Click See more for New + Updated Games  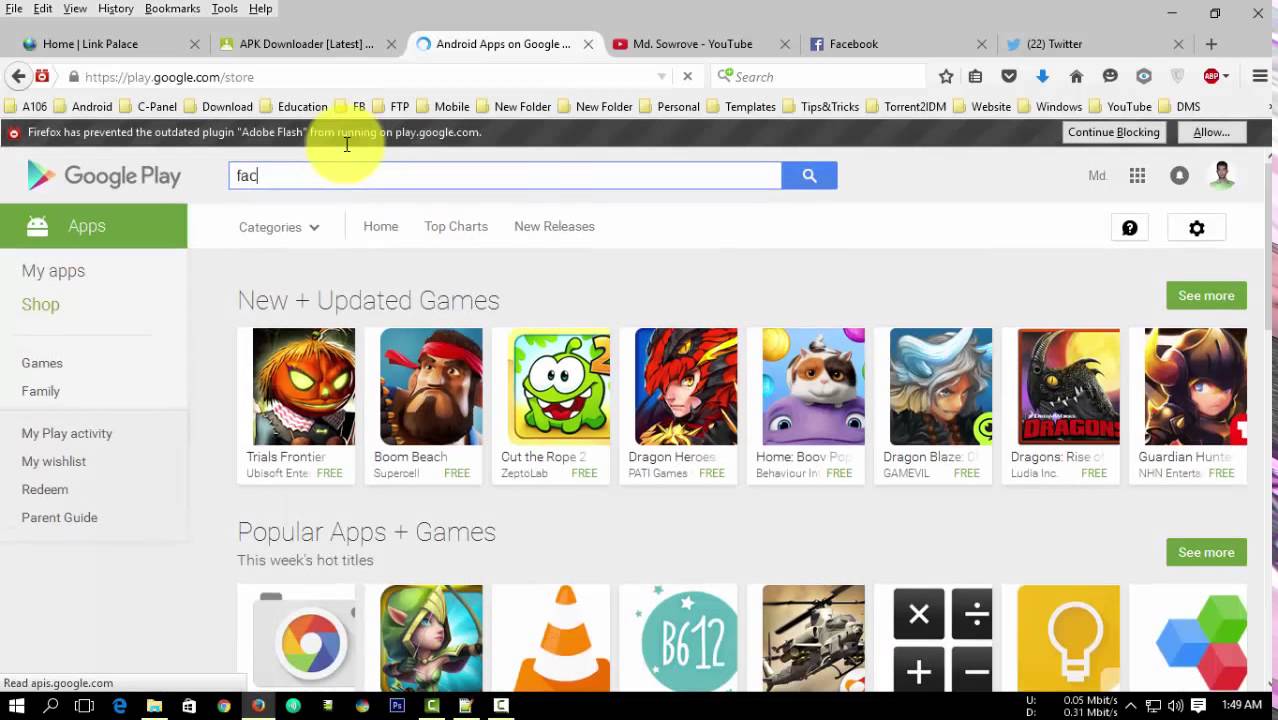click(x=1206, y=295)
